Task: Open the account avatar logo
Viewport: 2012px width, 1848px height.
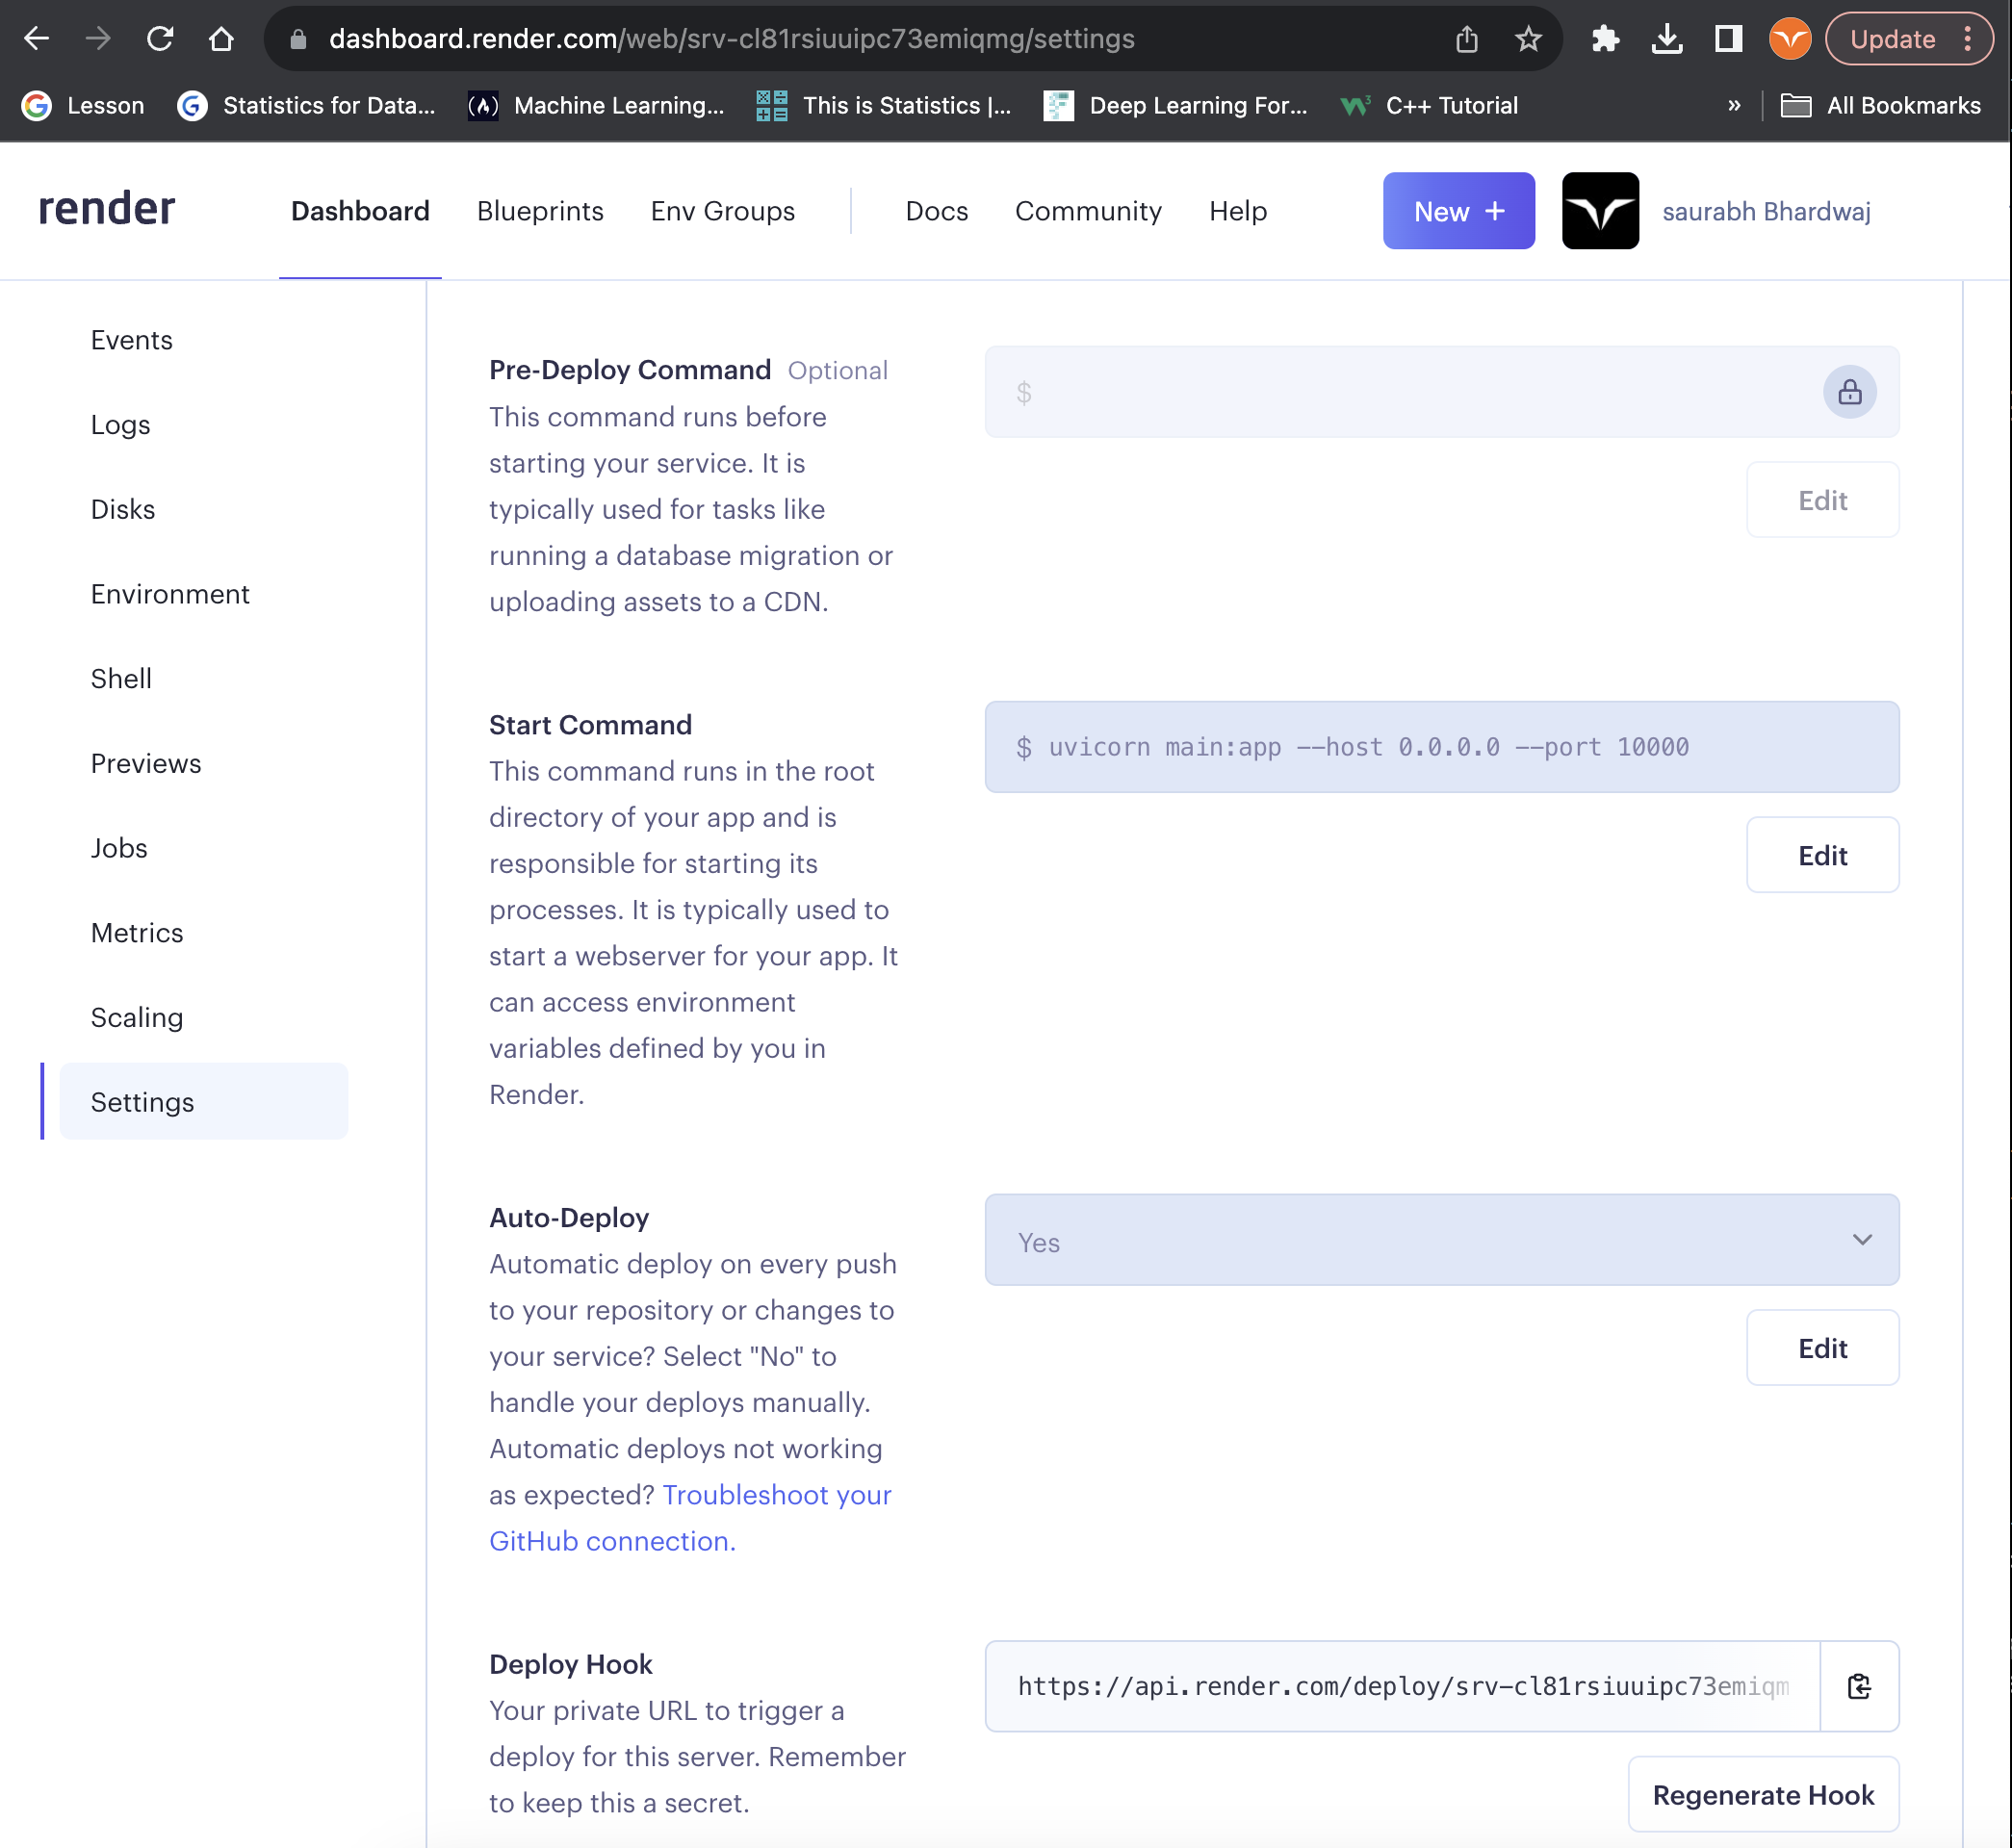Action: coord(1599,211)
